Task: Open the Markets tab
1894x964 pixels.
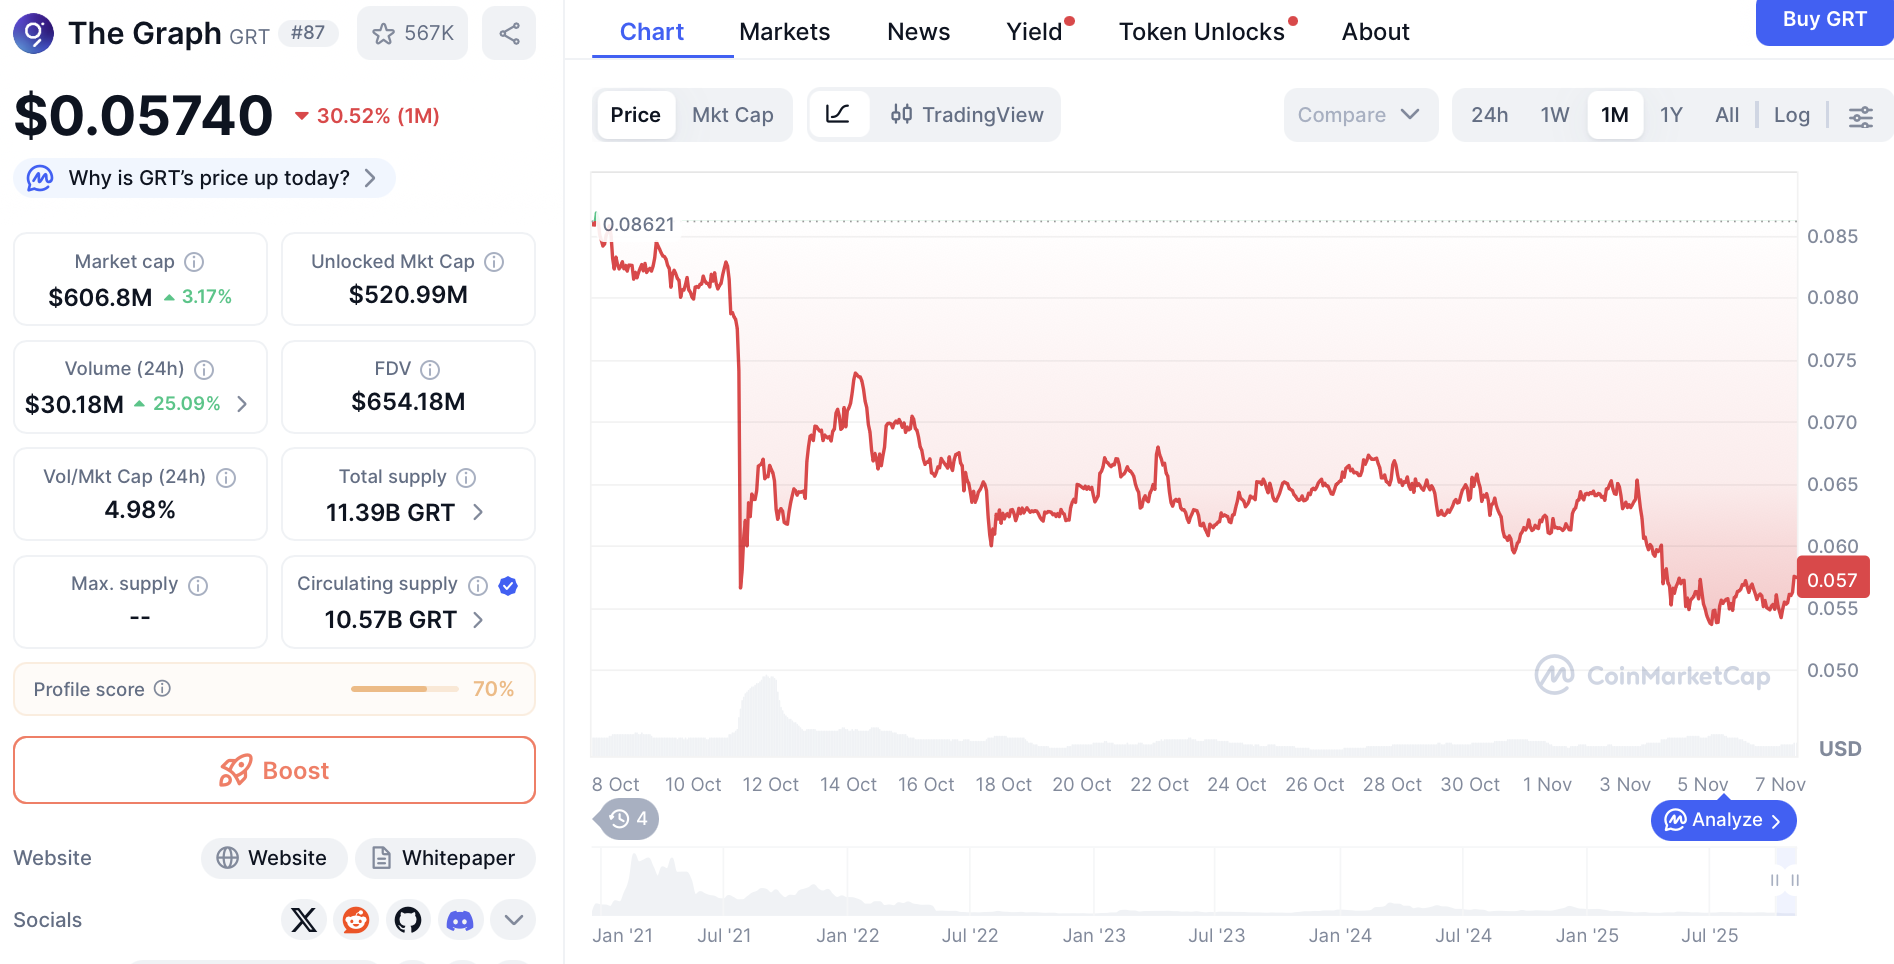Action: coord(784,32)
